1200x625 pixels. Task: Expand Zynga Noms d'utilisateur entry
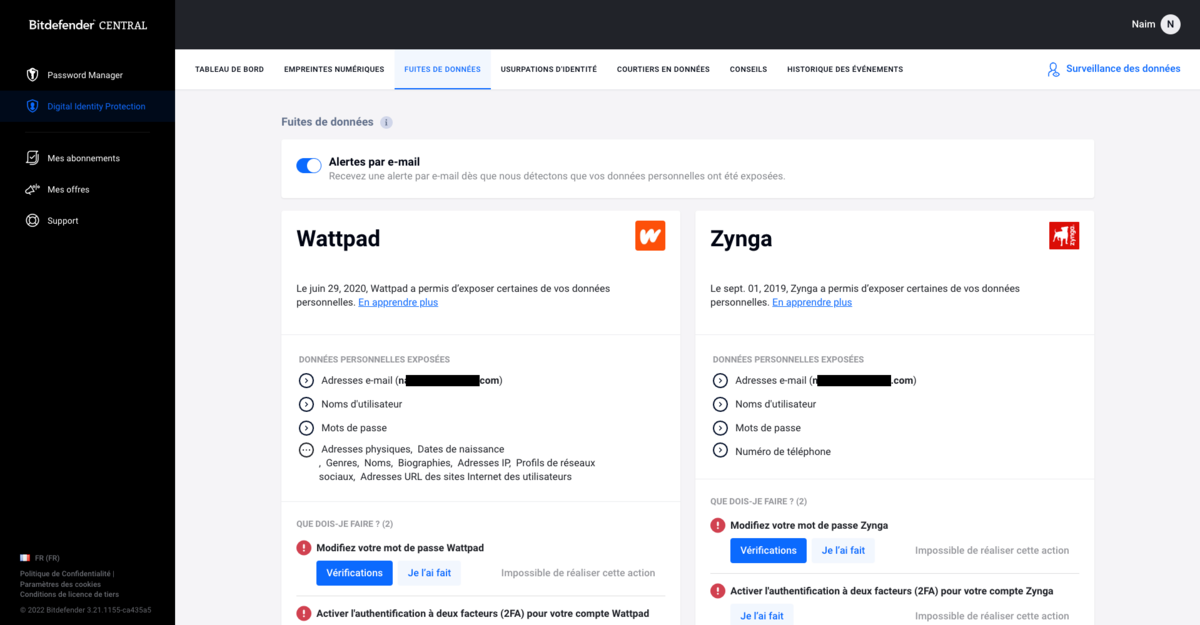(720, 404)
